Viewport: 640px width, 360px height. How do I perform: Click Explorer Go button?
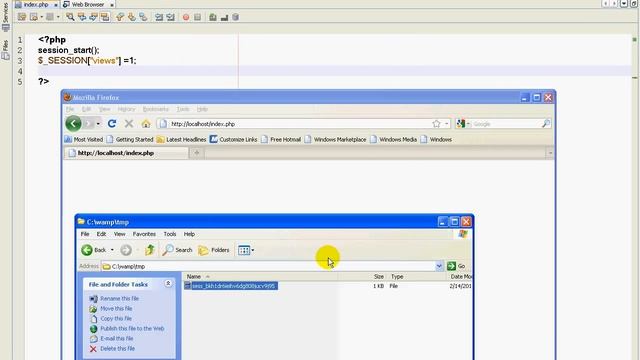[456, 266]
